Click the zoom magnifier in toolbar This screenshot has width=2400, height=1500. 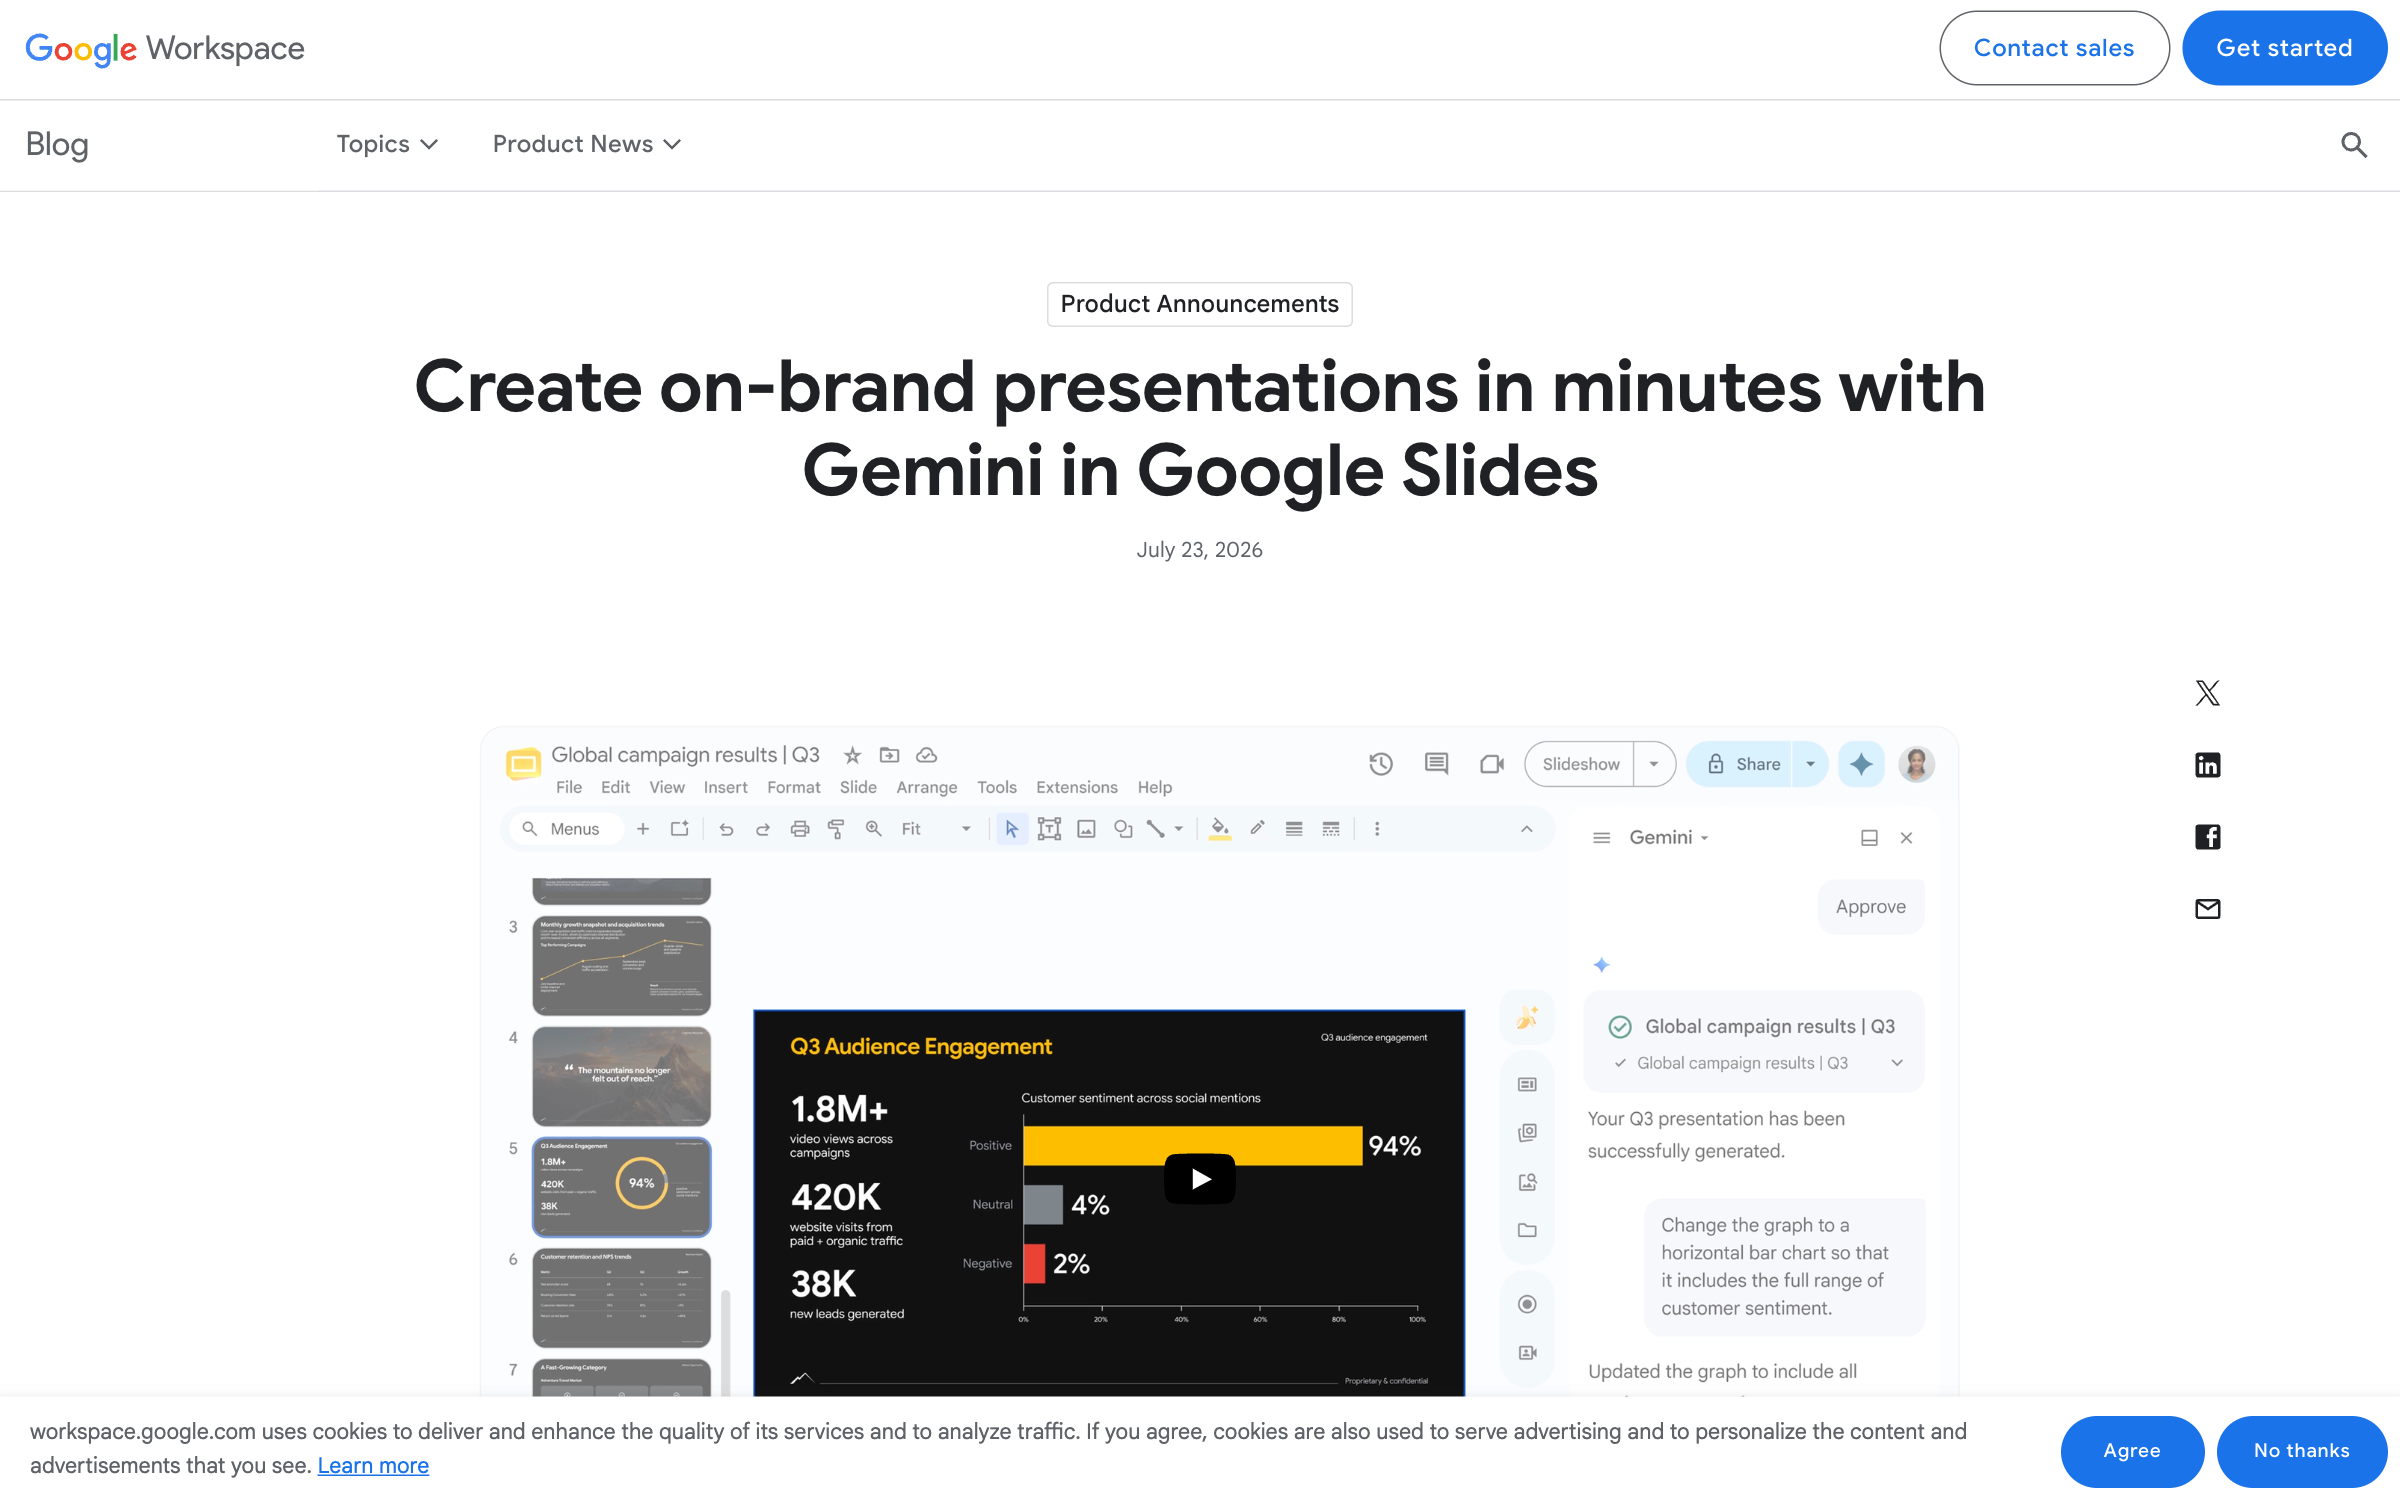click(x=873, y=829)
